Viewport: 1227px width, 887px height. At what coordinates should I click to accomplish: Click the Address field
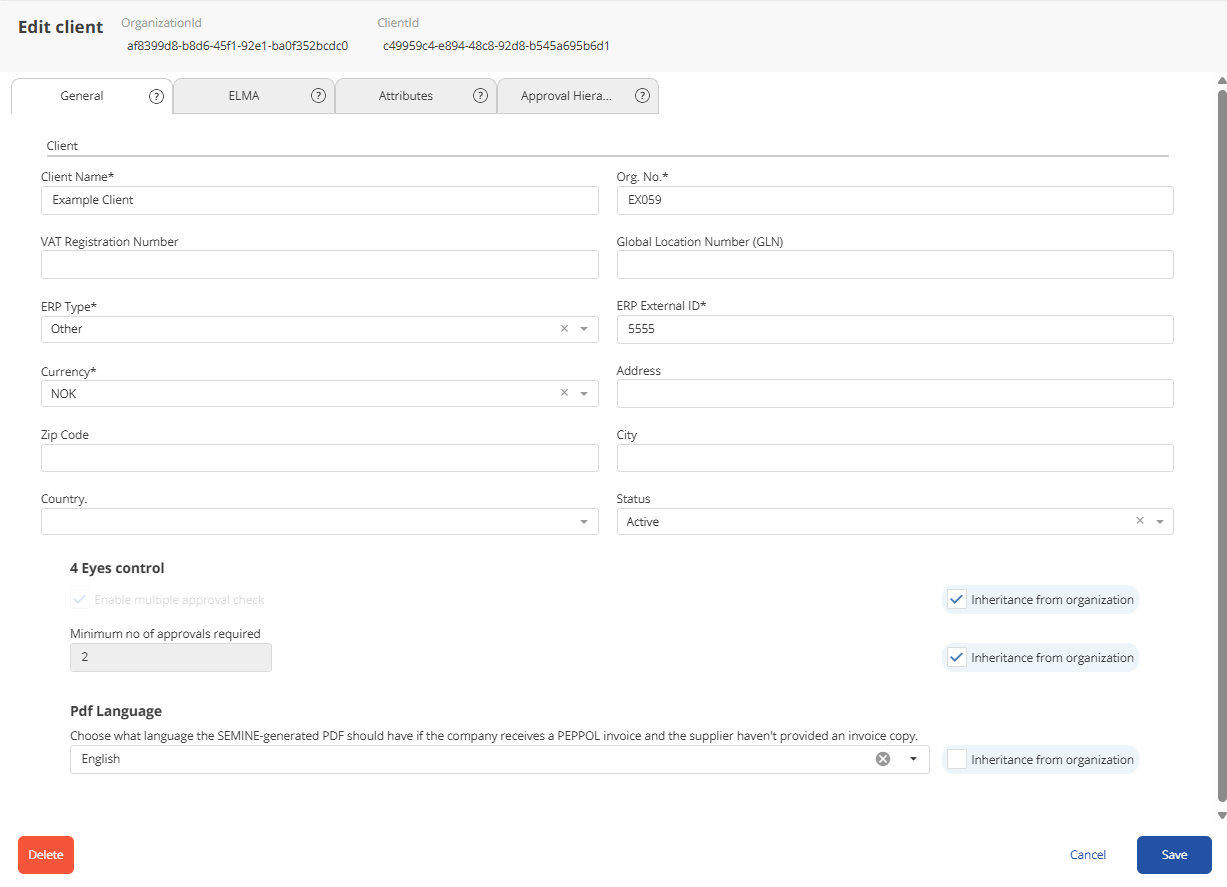click(895, 393)
